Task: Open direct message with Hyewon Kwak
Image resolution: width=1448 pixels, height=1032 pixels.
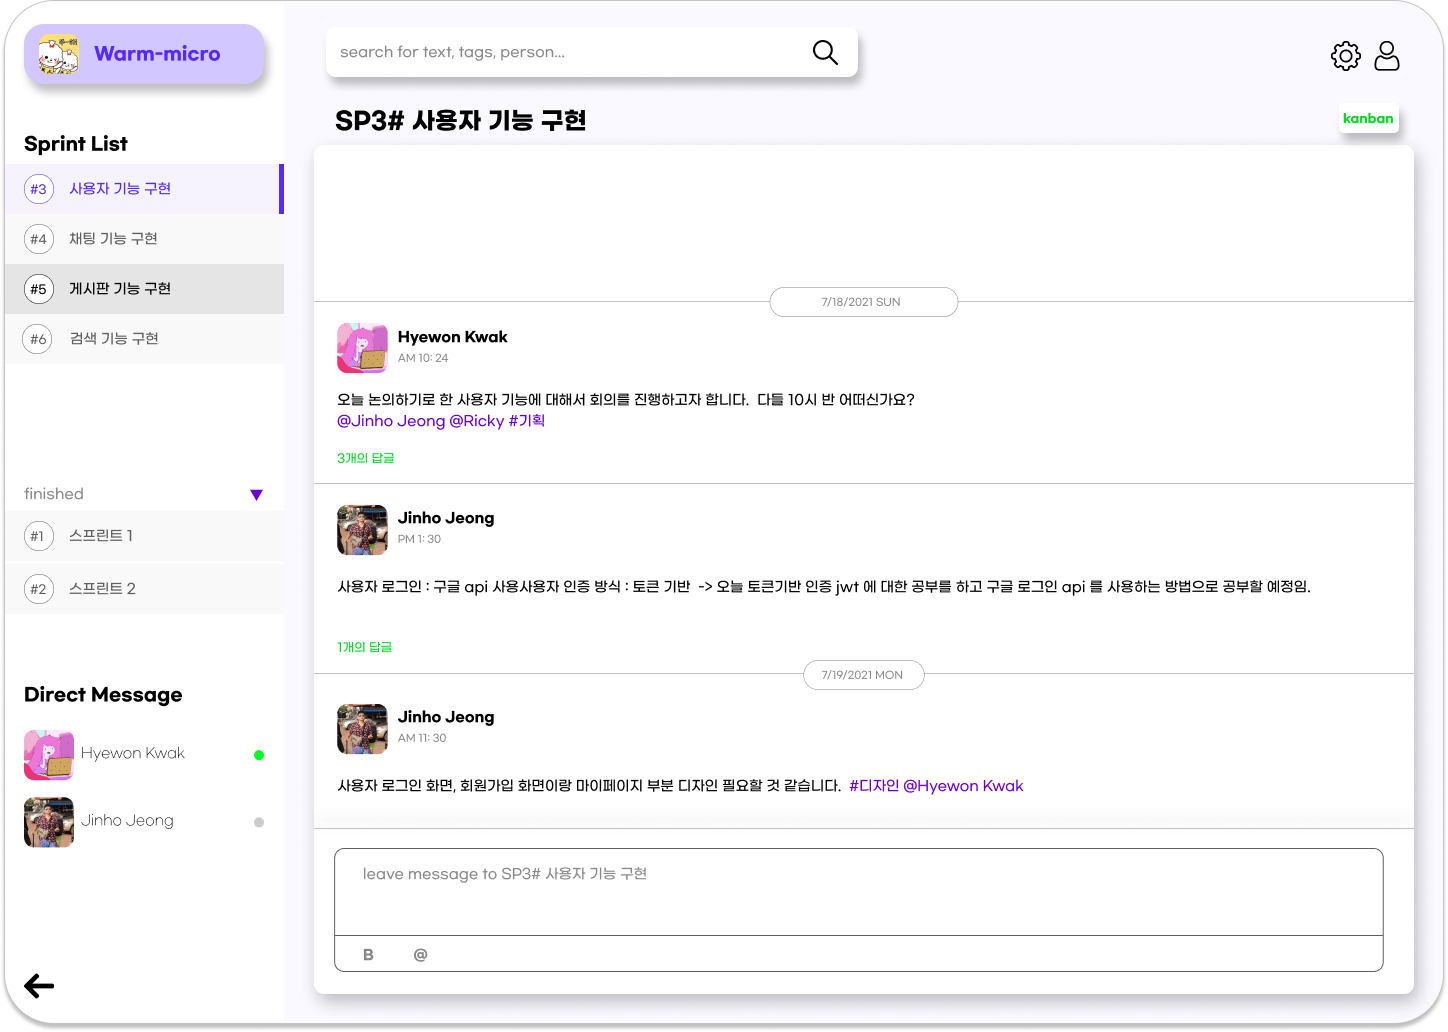Action: coord(144,755)
